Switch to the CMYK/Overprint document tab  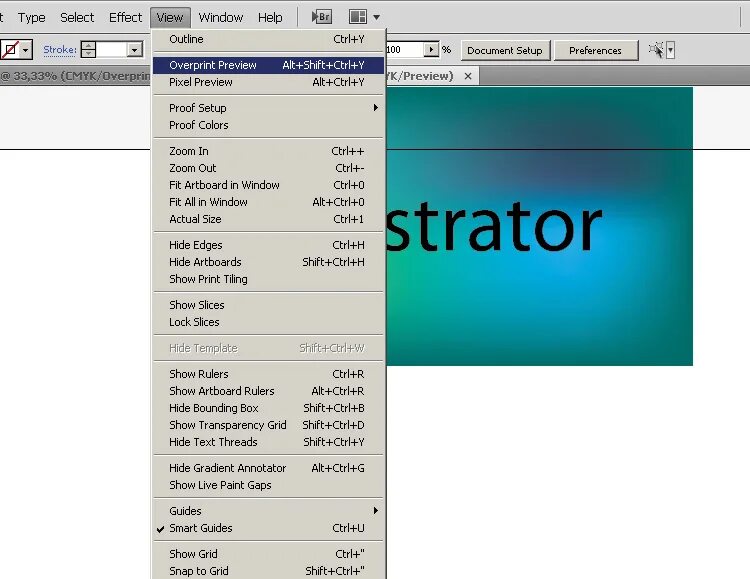[75, 76]
